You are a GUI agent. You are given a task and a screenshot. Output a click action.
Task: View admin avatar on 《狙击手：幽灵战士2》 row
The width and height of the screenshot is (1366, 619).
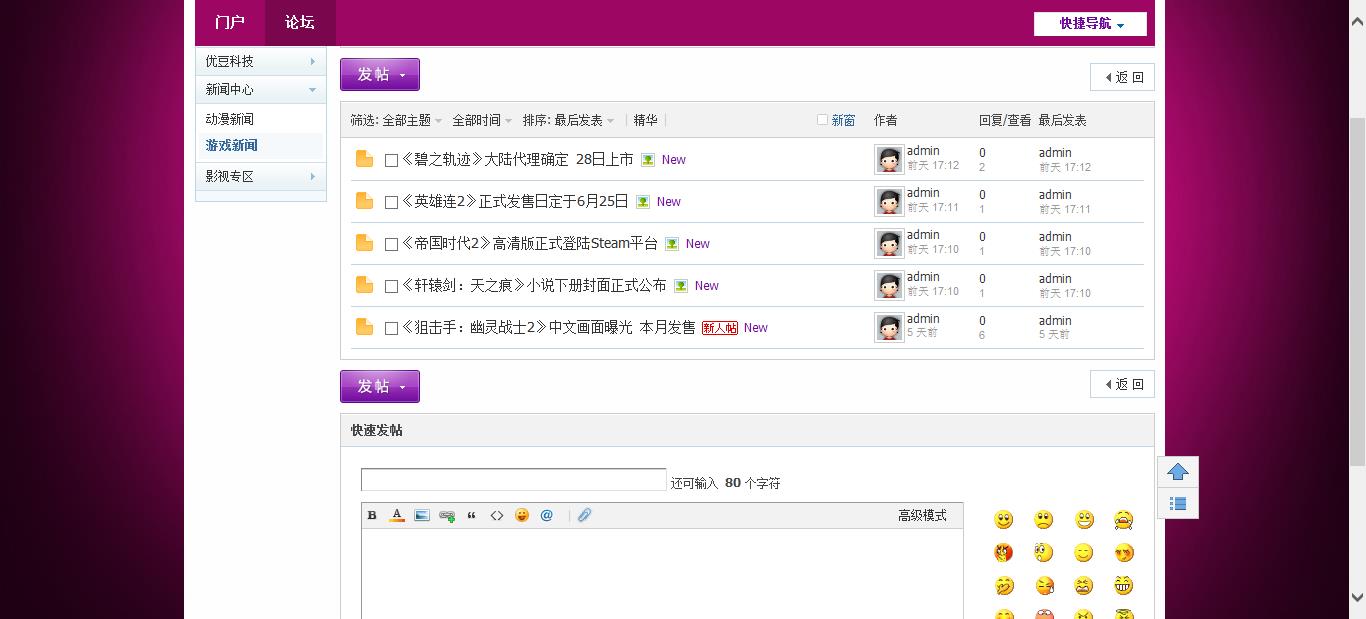pos(889,327)
